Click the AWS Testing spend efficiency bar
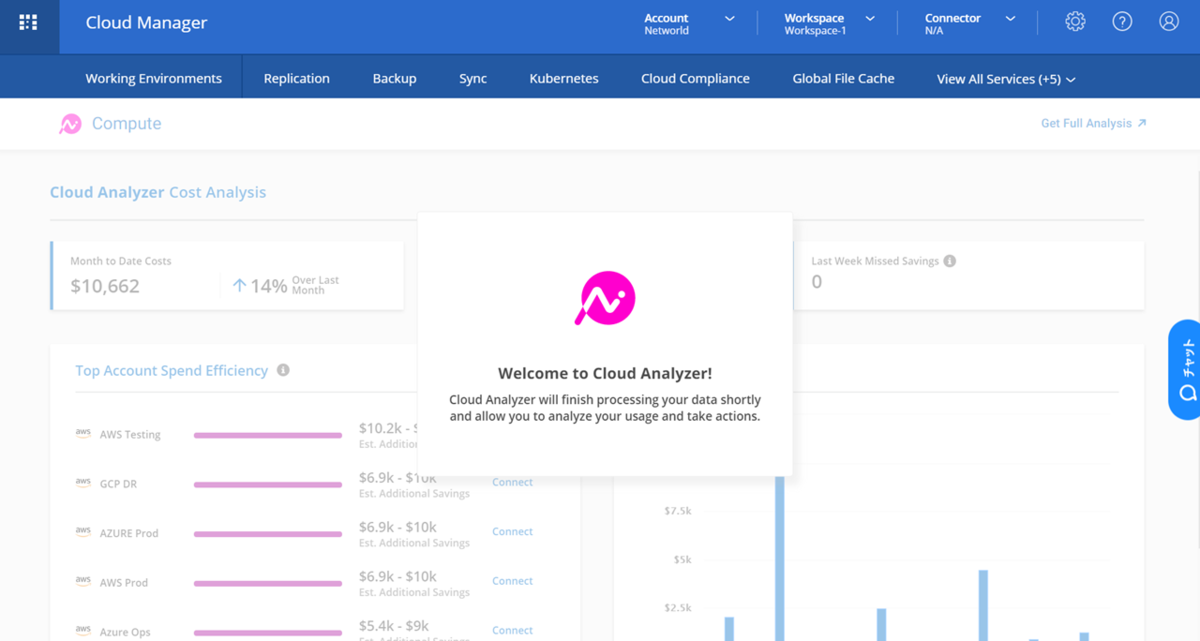The height and width of the screenshot is (641, 1200). tap(268, 435)
